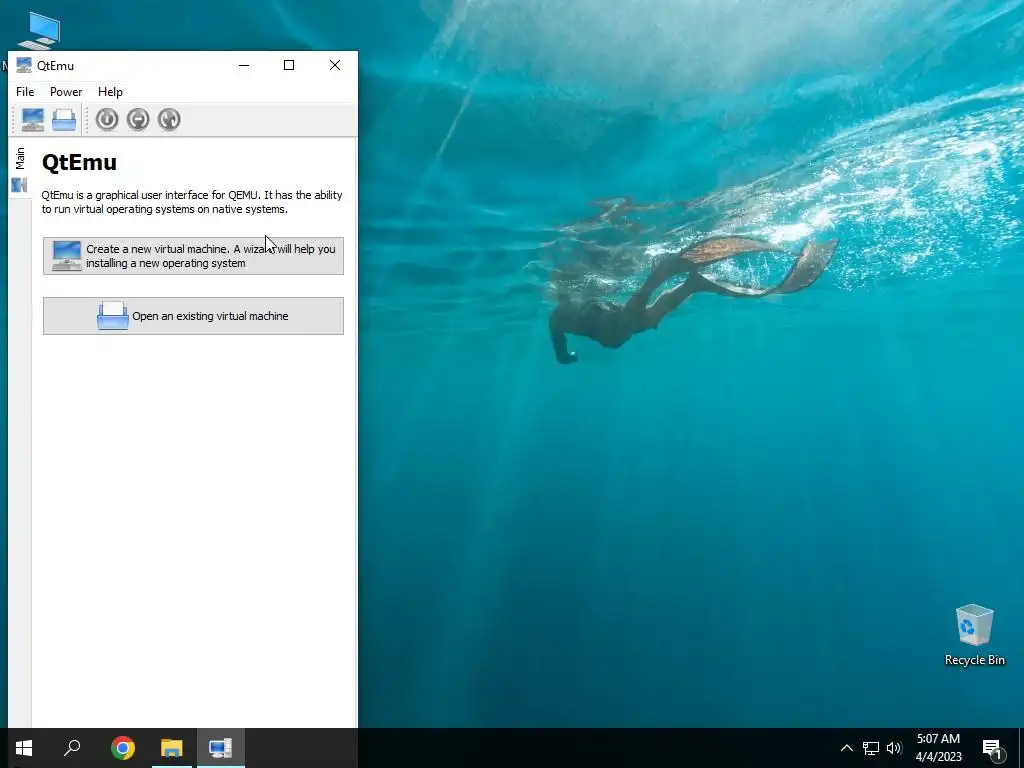Viewport: 1024px width, 768px height.
Task: Open network status tray icon
Action: pyautogui.click(x=871, y=748)
